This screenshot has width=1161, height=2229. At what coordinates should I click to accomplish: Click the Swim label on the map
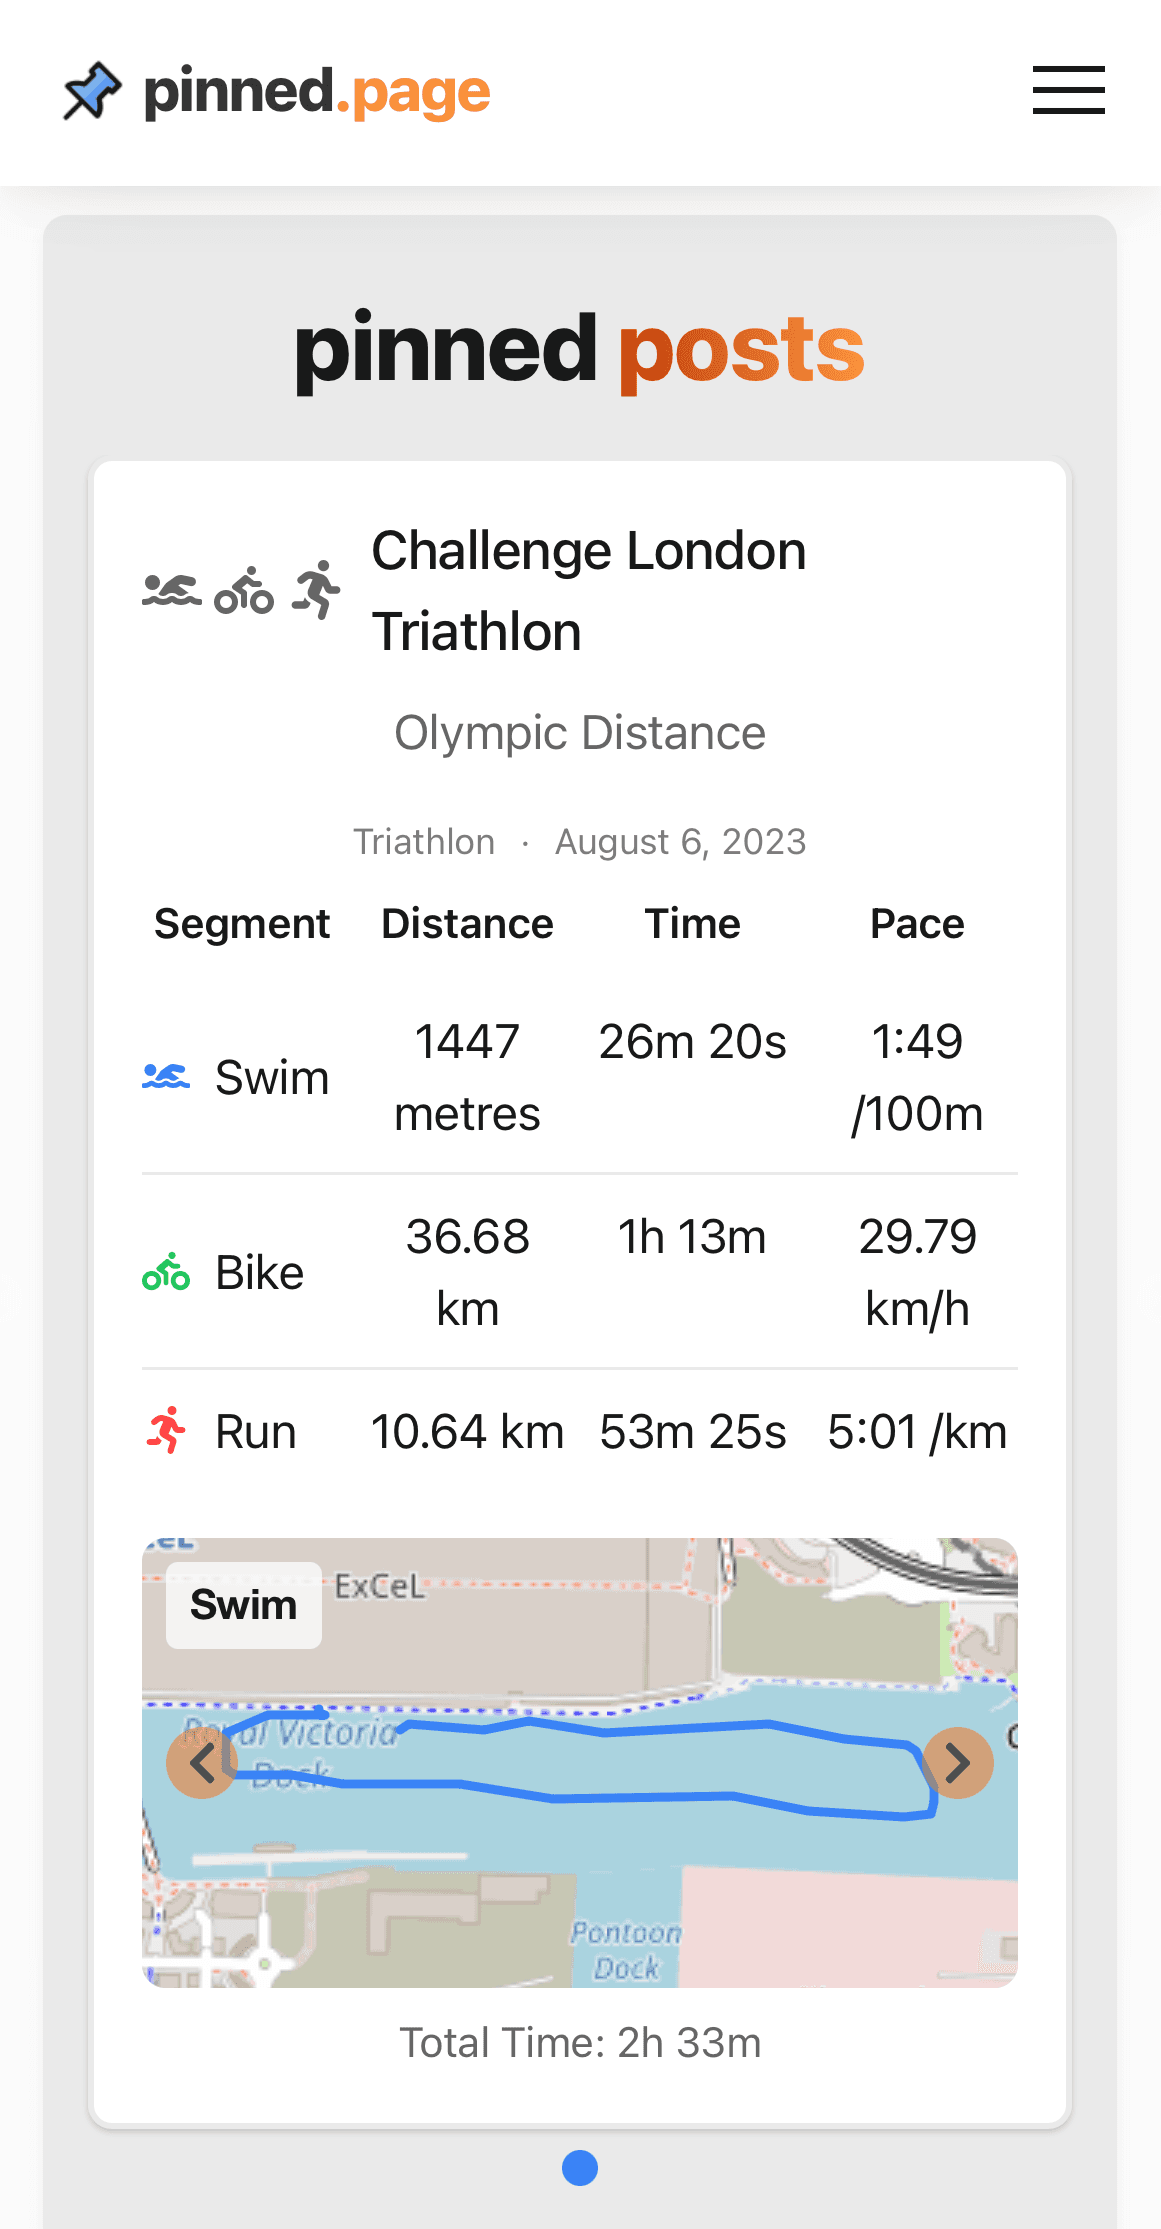244,1605
